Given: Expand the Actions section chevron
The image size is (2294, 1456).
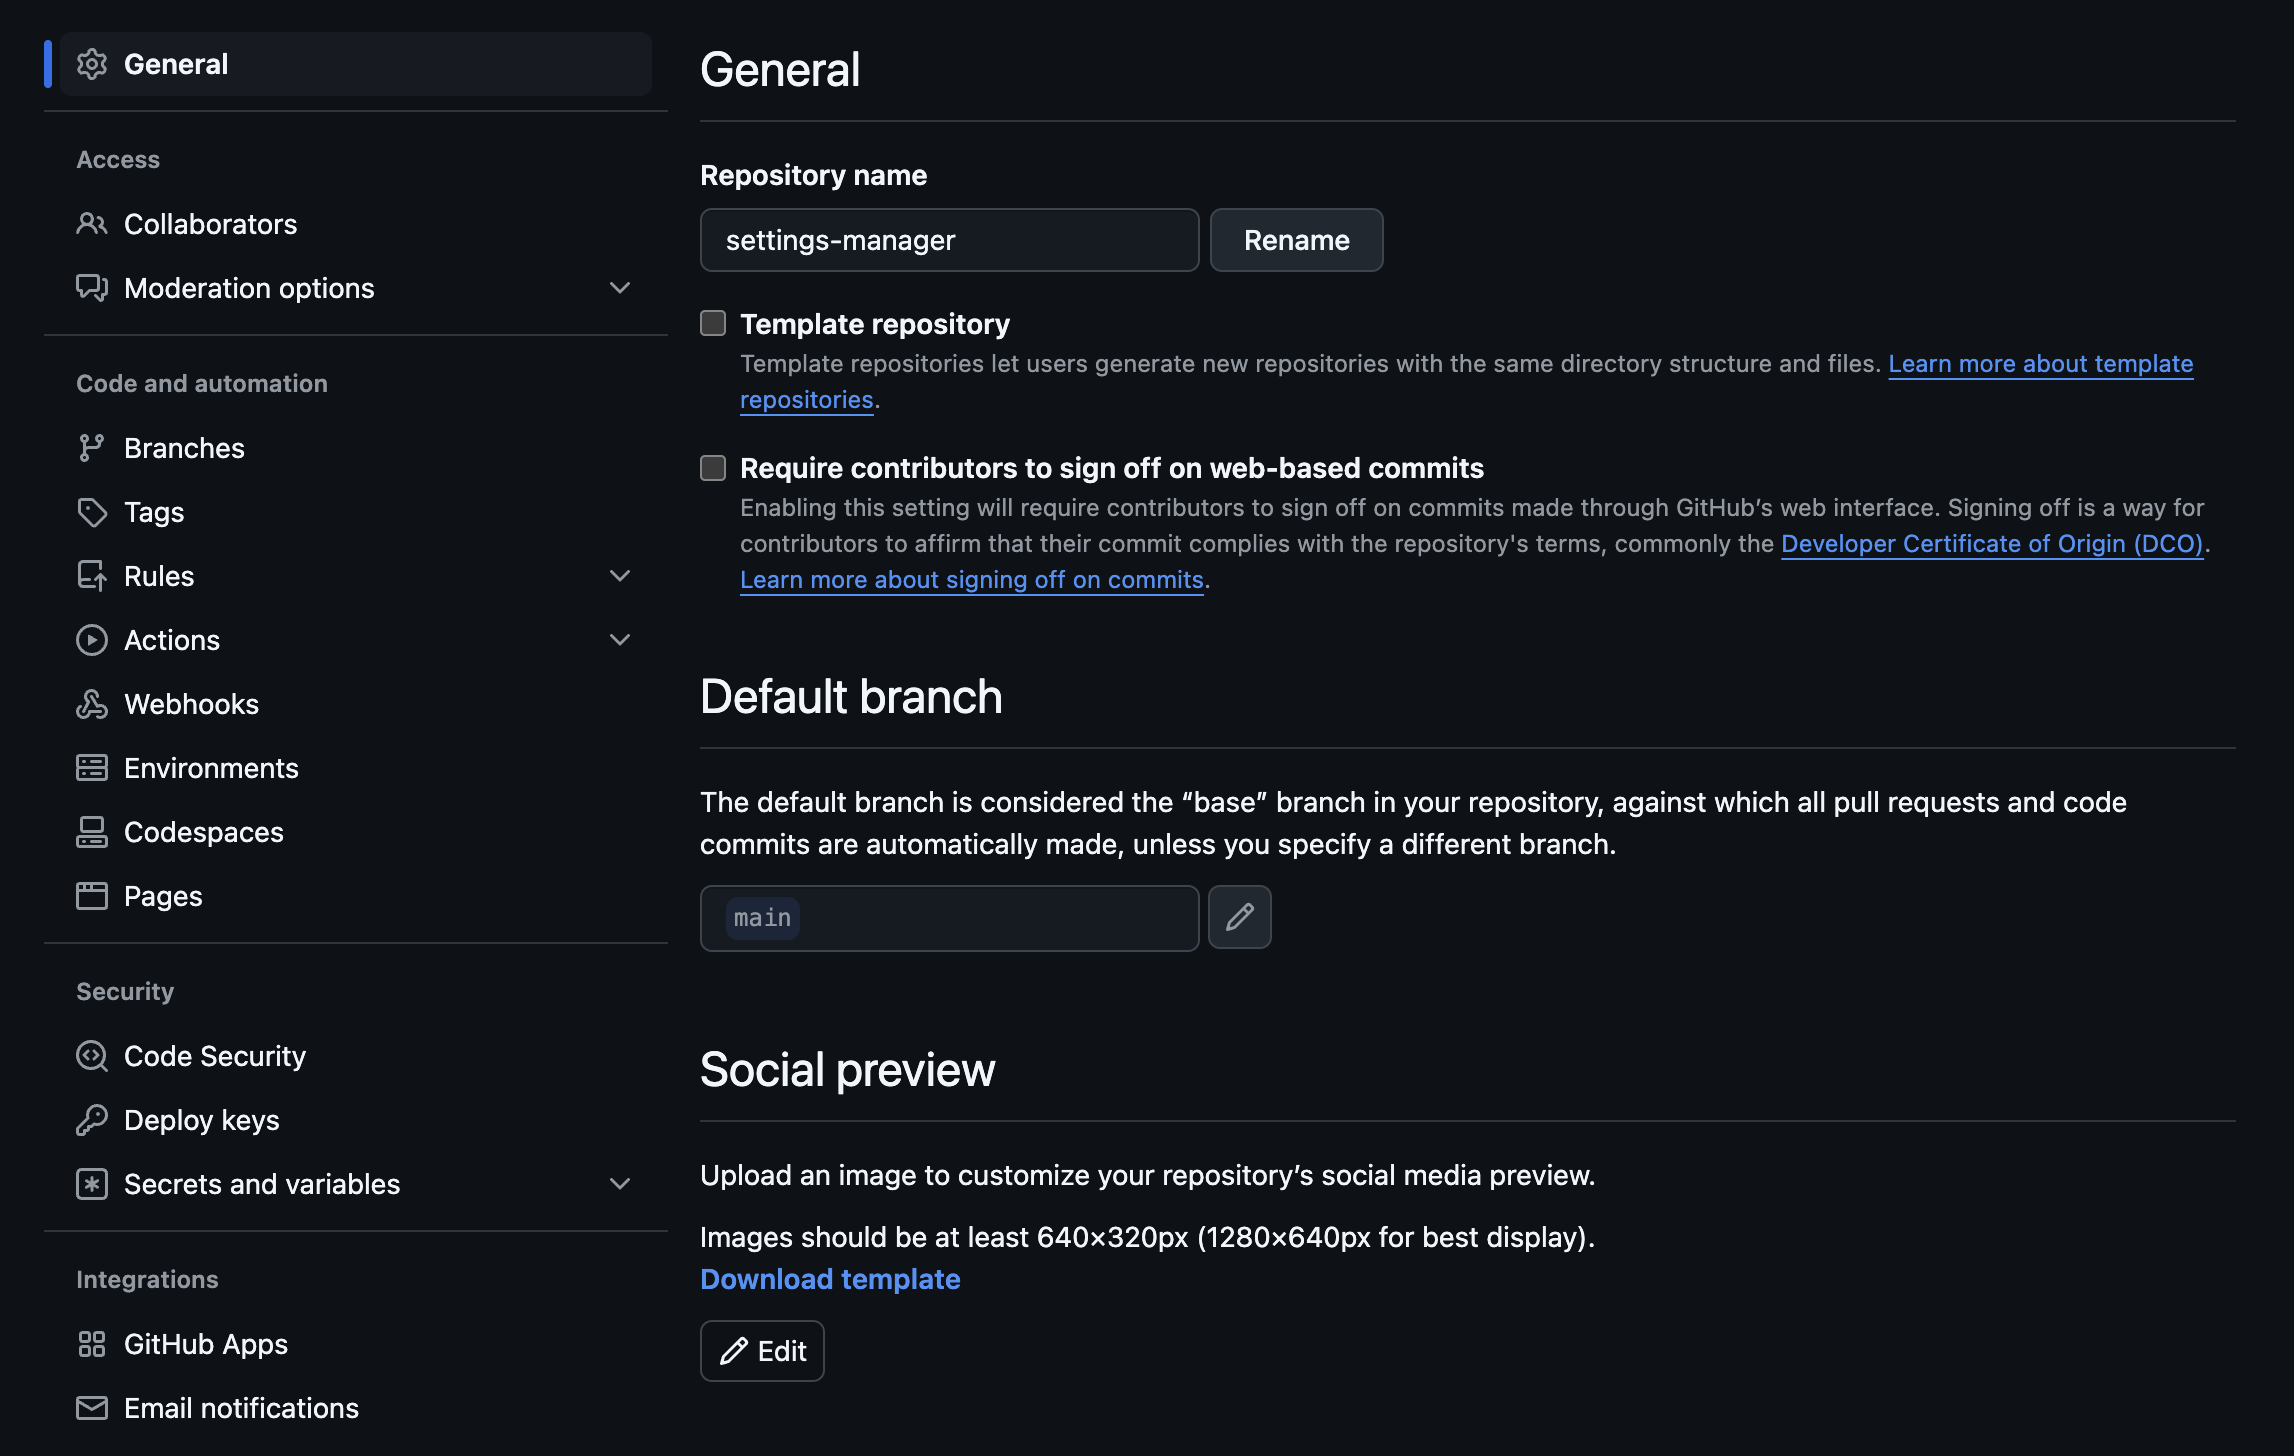Looking at the screenshot, I should click(x=619, y=640).
